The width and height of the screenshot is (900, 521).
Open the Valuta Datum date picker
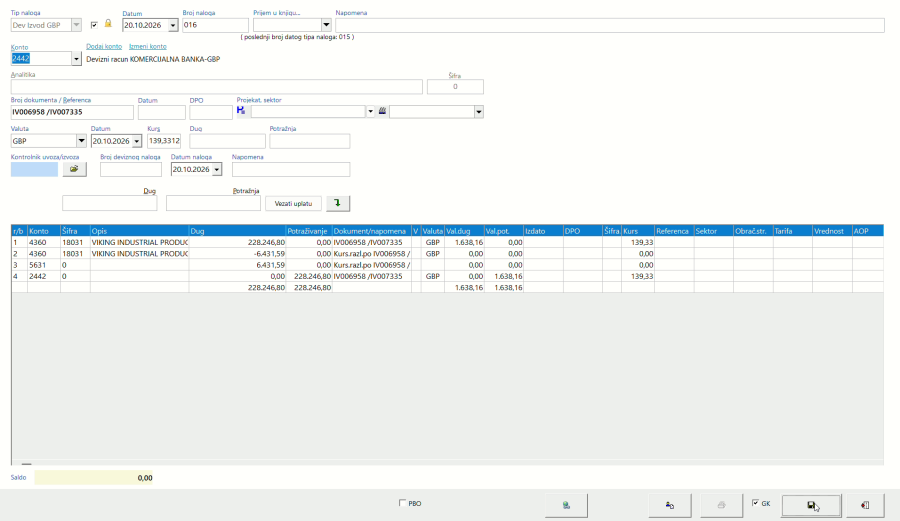coord(137,141)
